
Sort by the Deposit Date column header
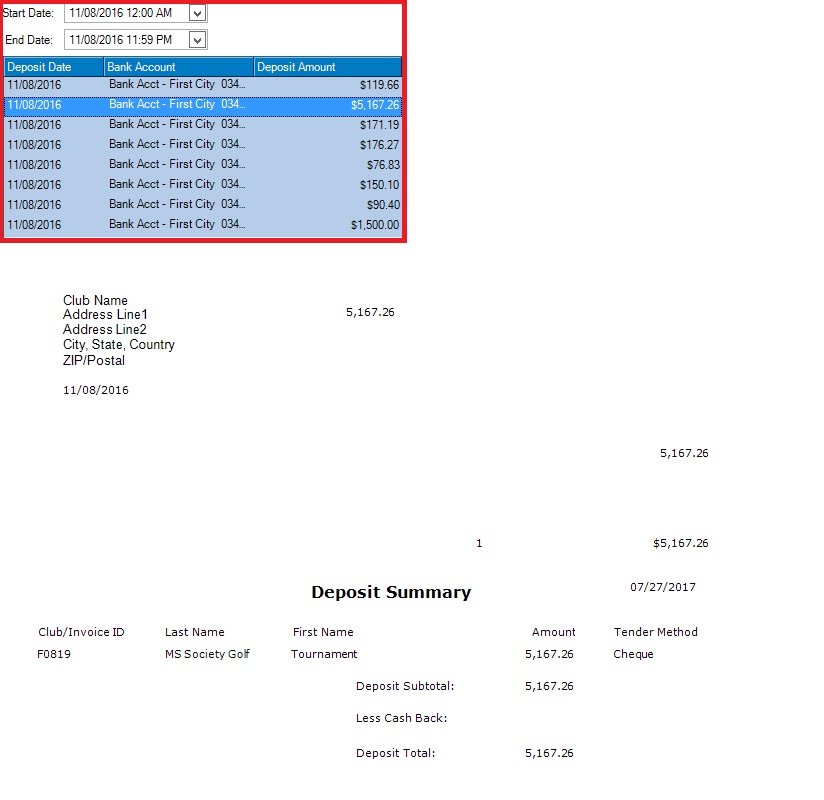pyautogui.click(x=54, y=67)
